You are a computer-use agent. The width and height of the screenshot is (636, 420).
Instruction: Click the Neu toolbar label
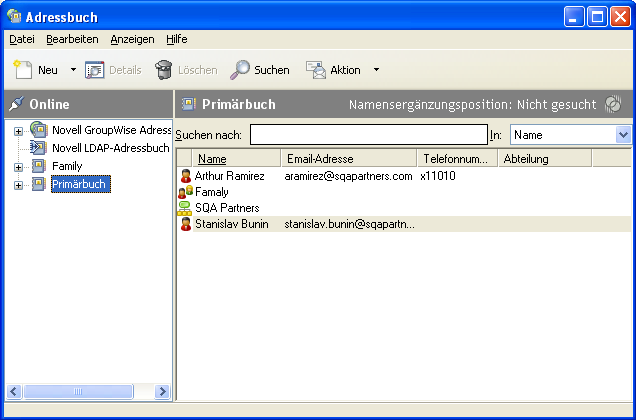tap(48, 70)
